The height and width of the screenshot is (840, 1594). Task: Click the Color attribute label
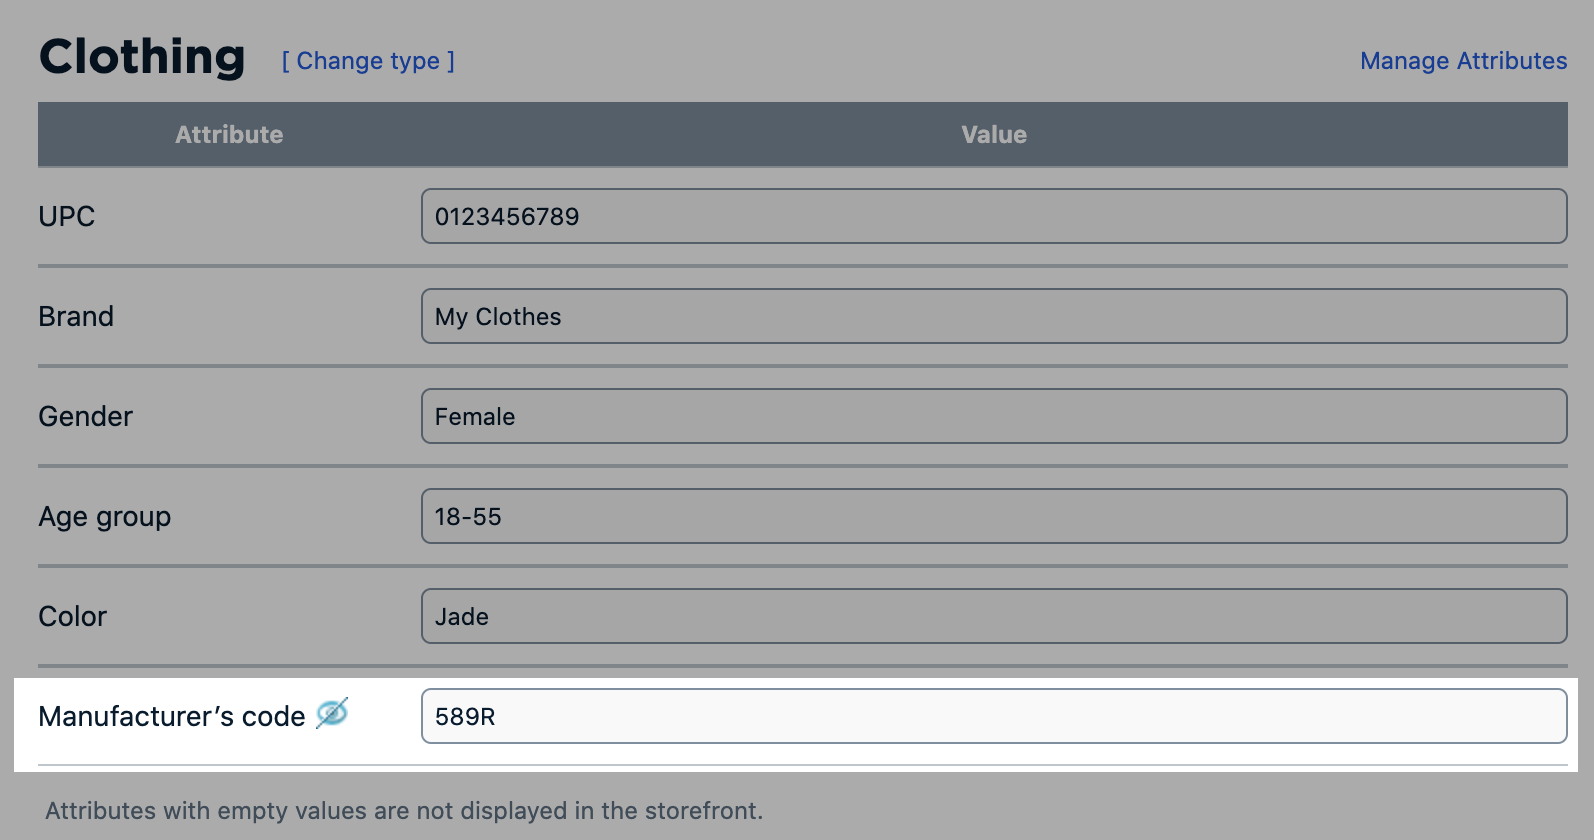(x=72, y=616)
